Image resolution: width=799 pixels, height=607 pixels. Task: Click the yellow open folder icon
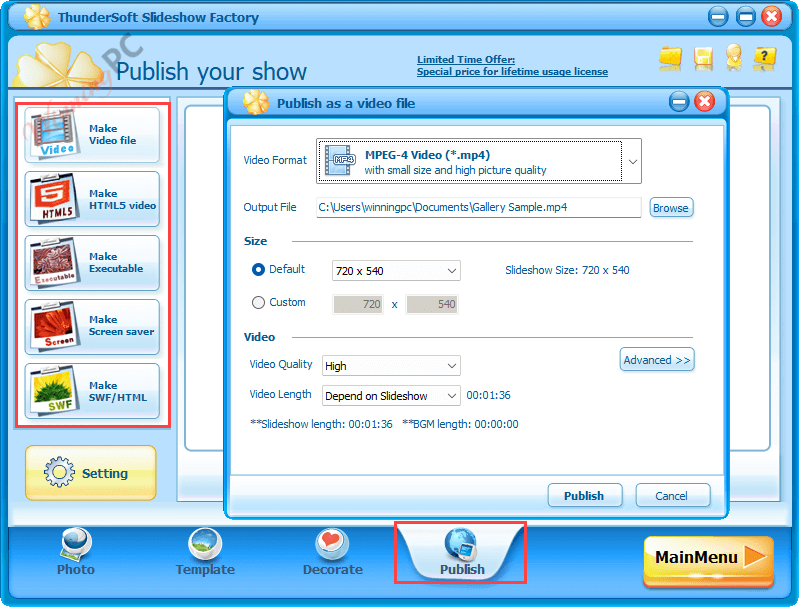pyautogui.click(x=671, y=57)
